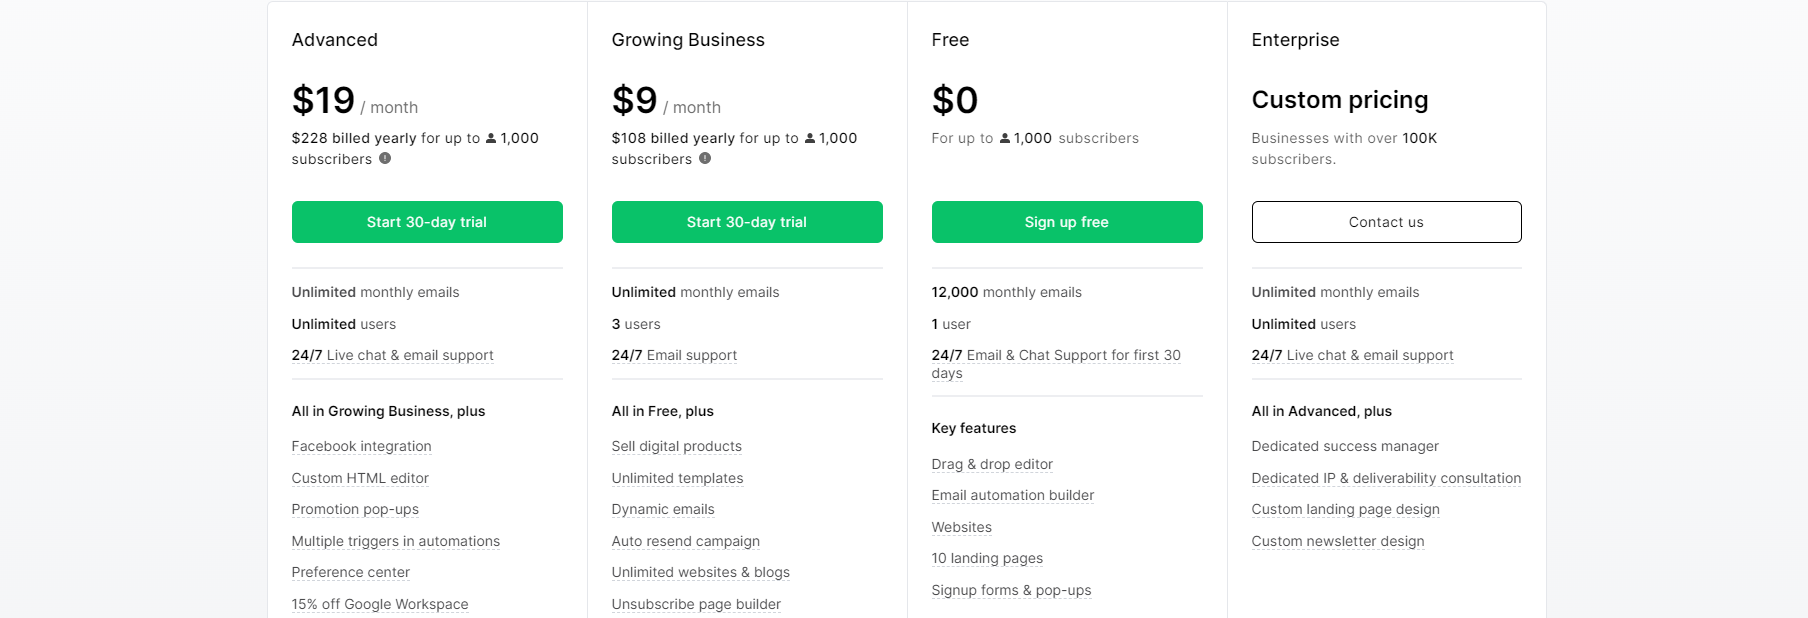Click Auto resend campaign feature
The height and width of the screenshot is (618, 1808).
[x=686, y=541]
